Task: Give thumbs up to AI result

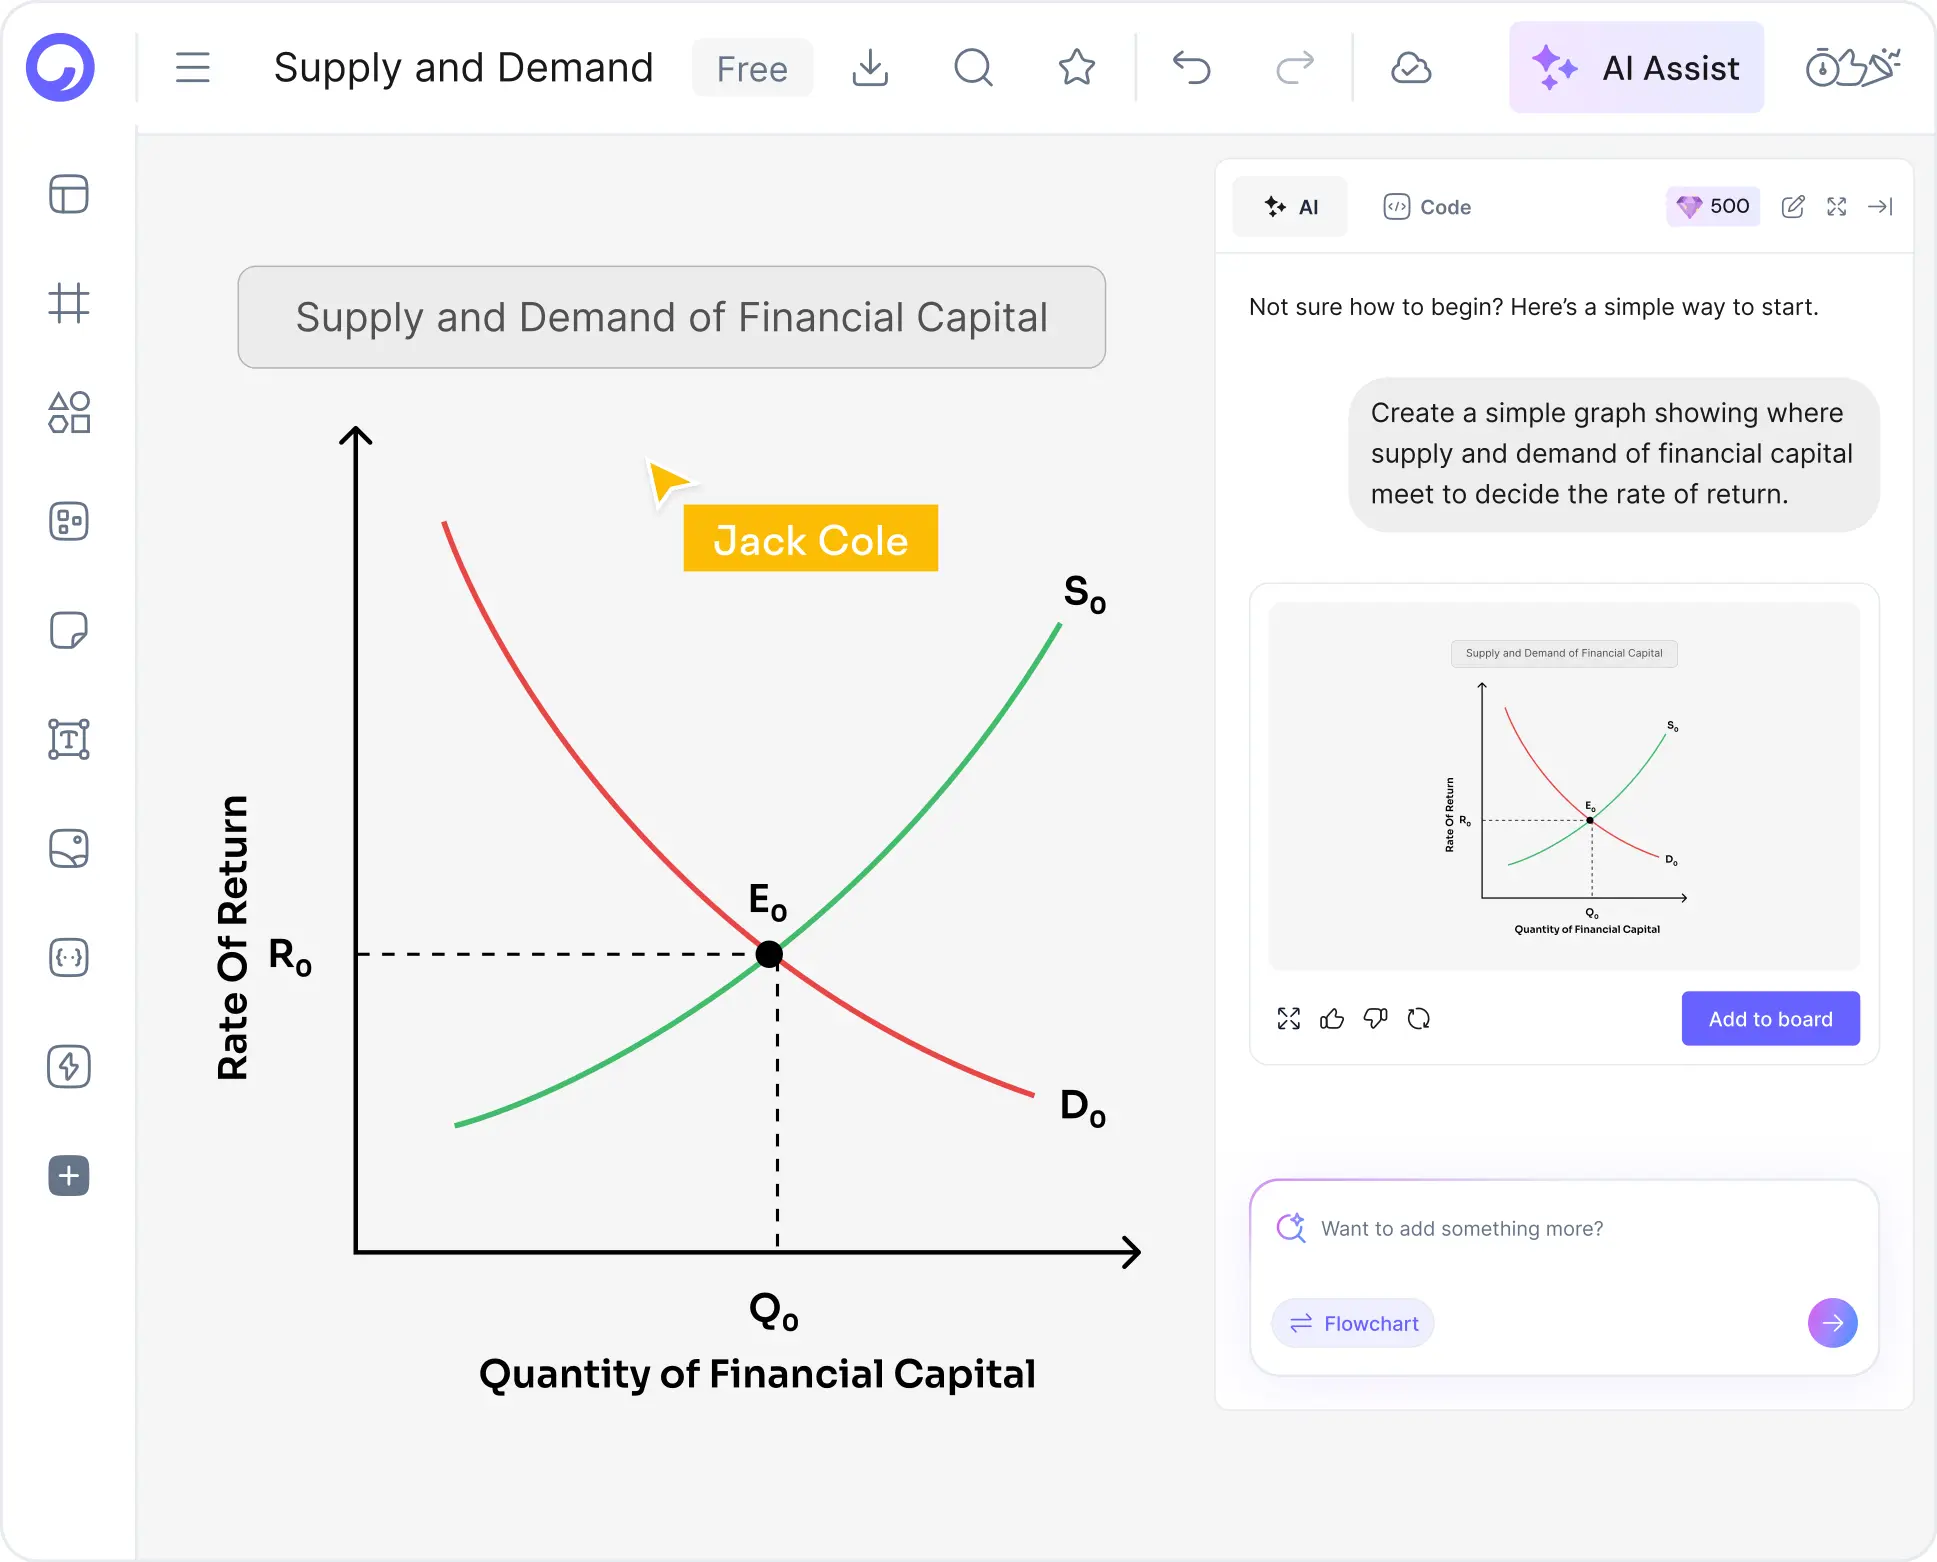Action: [1332, 1019]
